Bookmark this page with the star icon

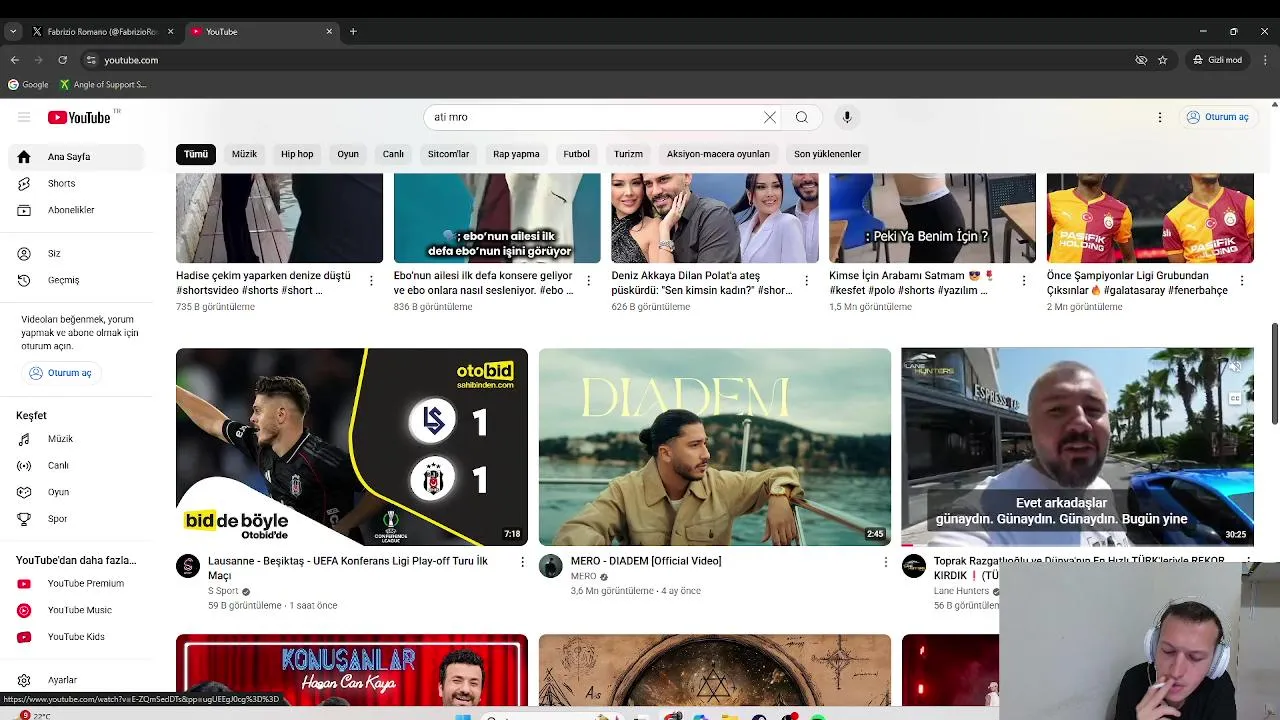[x=1162, y=60]
